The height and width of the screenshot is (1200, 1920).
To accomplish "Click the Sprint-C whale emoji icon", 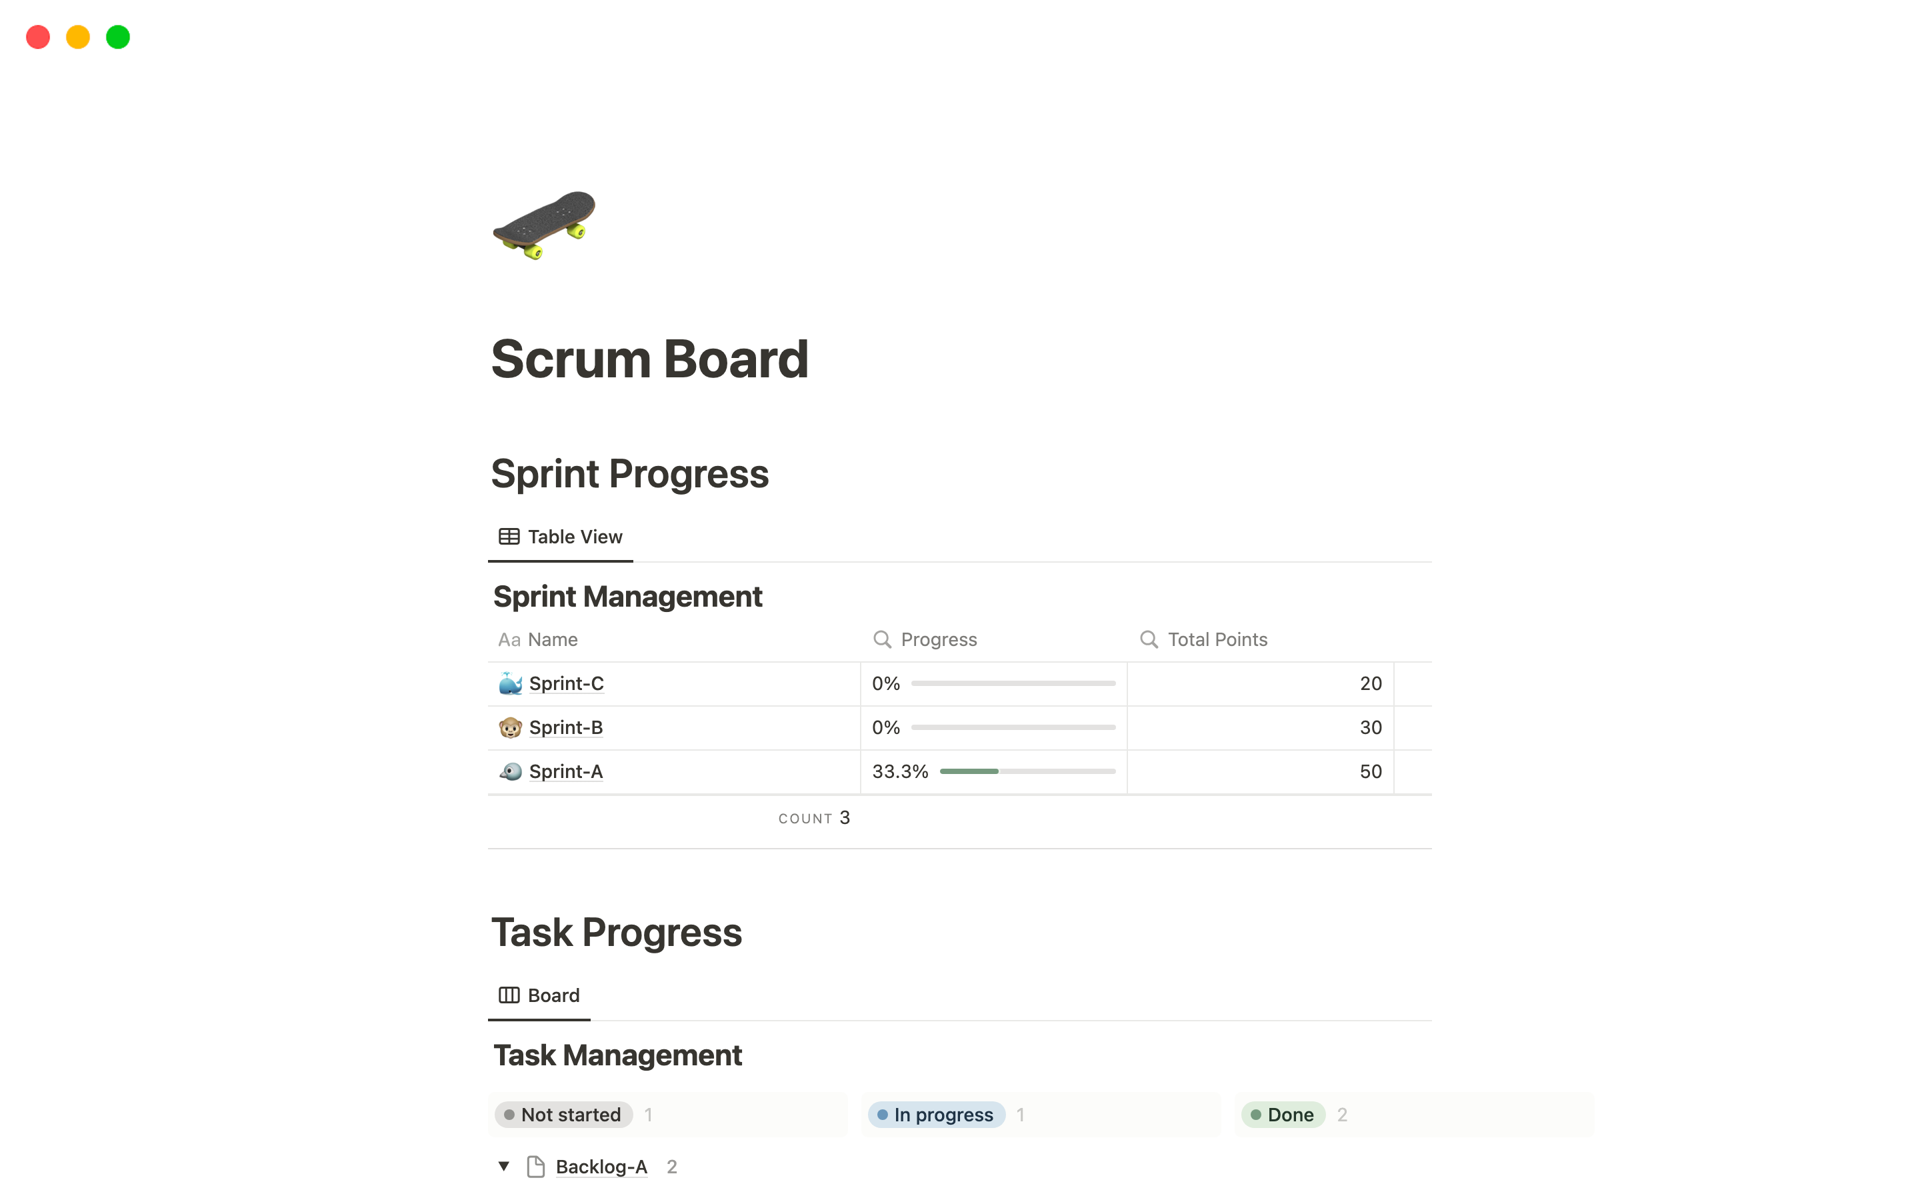I will pos(510,684).
